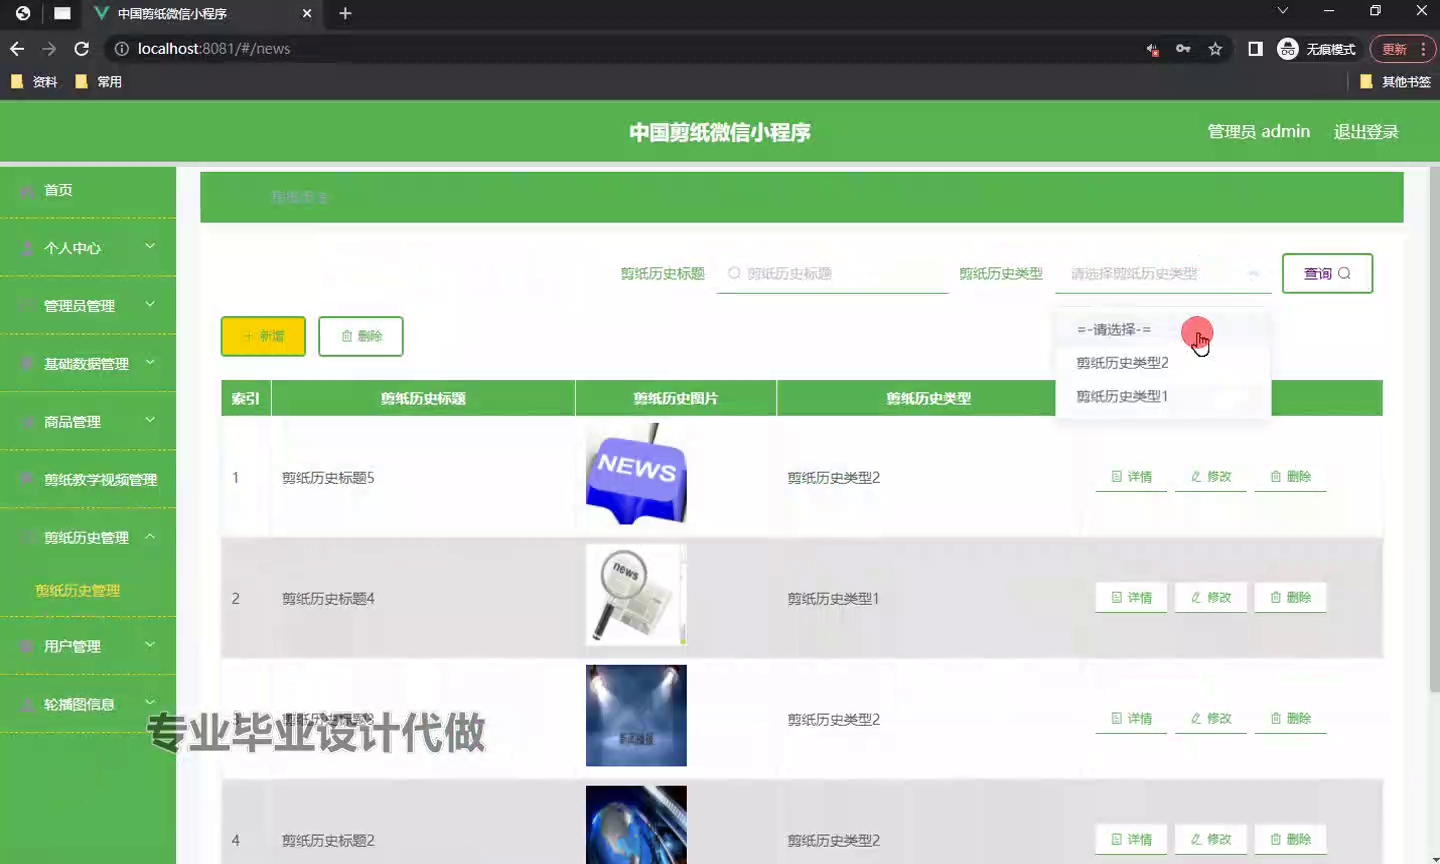
Task: View 详情 in the third table row
Action: tap(1131, 718)
